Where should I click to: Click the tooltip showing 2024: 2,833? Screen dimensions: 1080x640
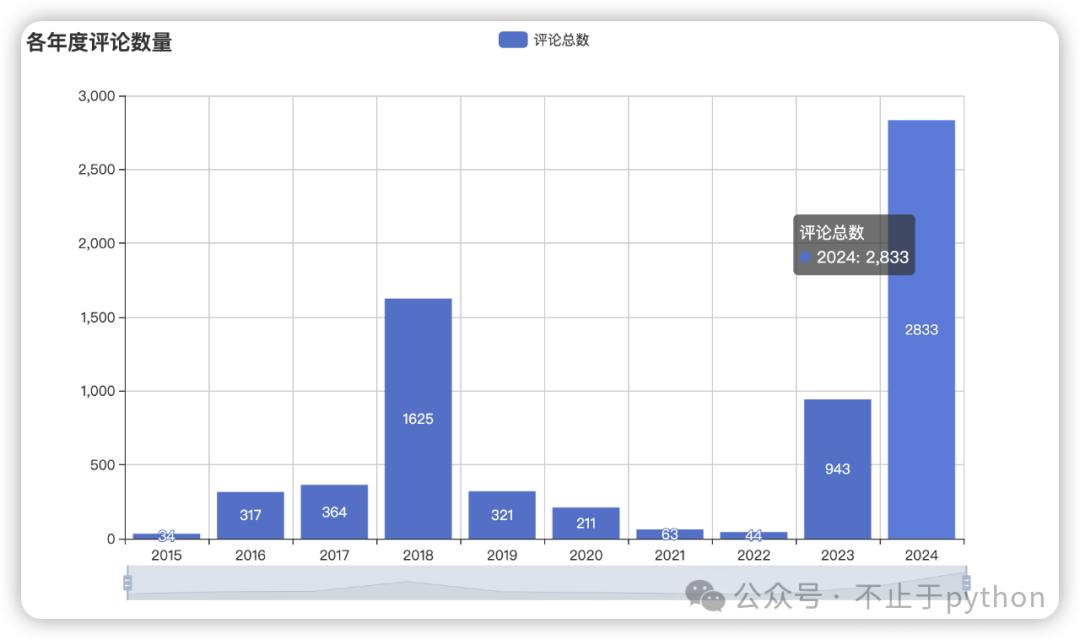(x=854, y=245)
